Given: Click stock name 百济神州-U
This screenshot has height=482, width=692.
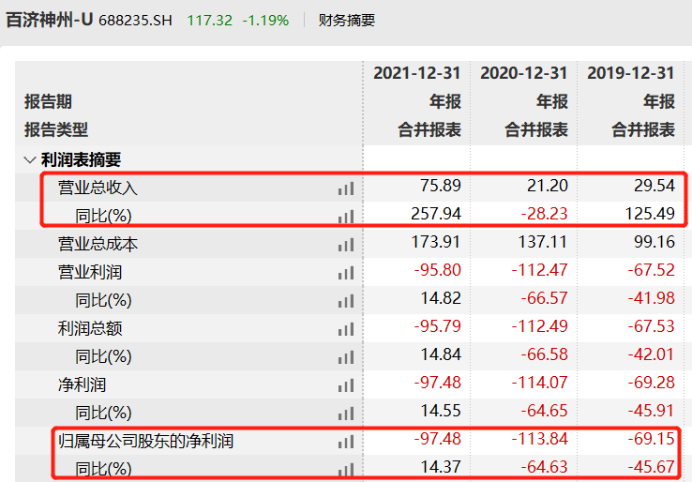Looking at the screenshot, I should [49, 20].
